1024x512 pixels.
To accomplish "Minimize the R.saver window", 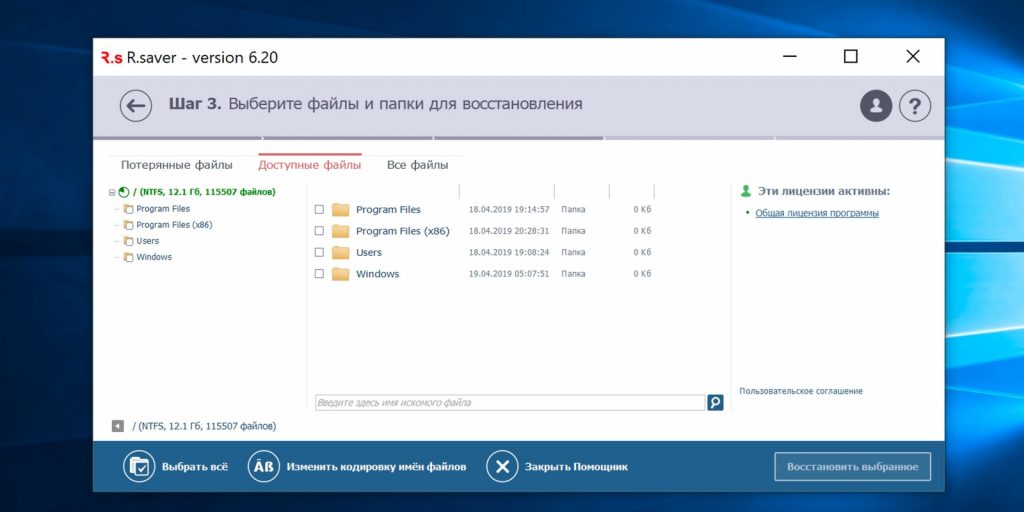I will [789, 57].
